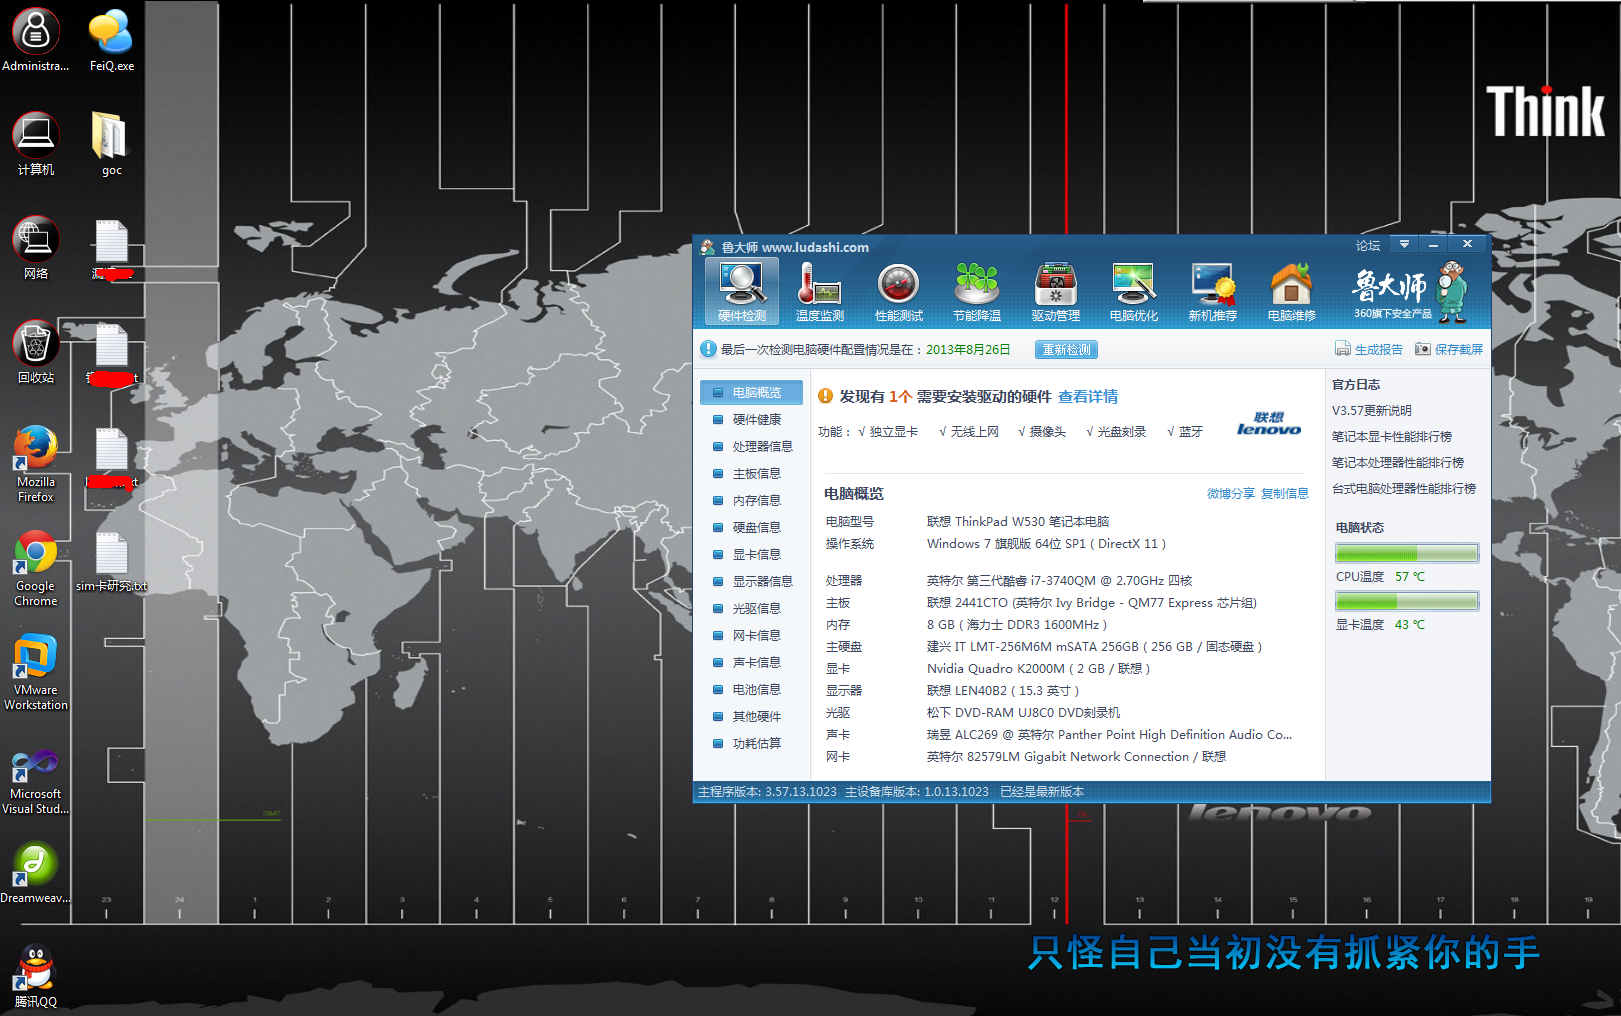Click 生成报告 to generate report
Screen dimensions: 1621x1016
[1369, 349]
